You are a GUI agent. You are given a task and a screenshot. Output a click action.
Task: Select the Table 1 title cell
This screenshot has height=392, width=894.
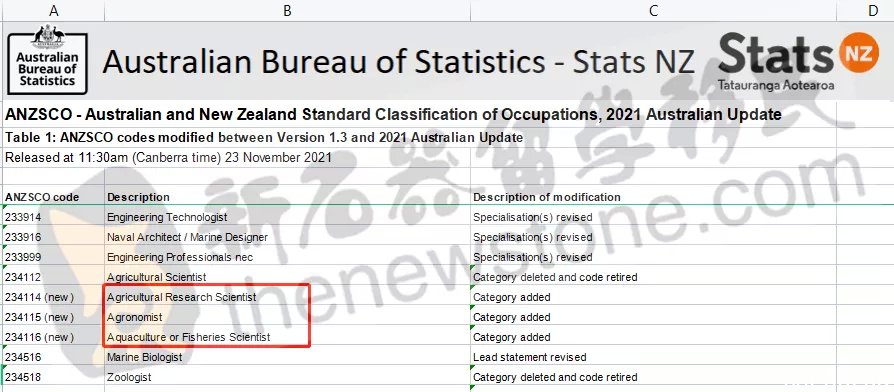click(x=263, y=137)
